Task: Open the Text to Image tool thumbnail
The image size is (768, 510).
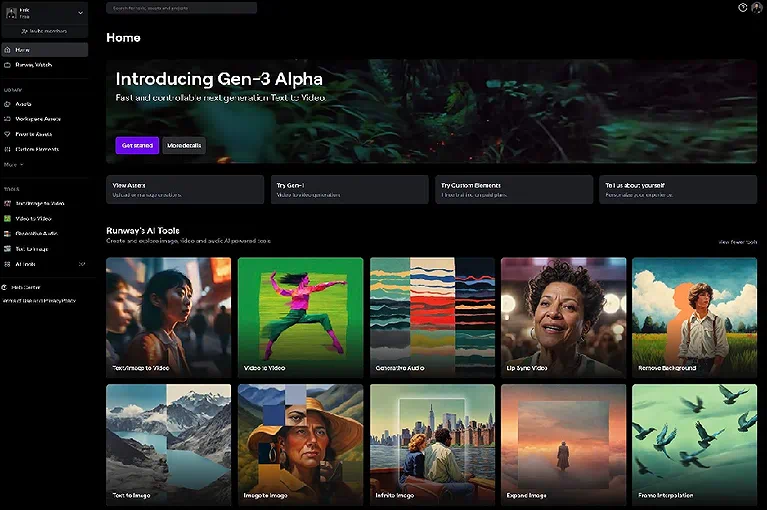Action: [x=168, y=445]
